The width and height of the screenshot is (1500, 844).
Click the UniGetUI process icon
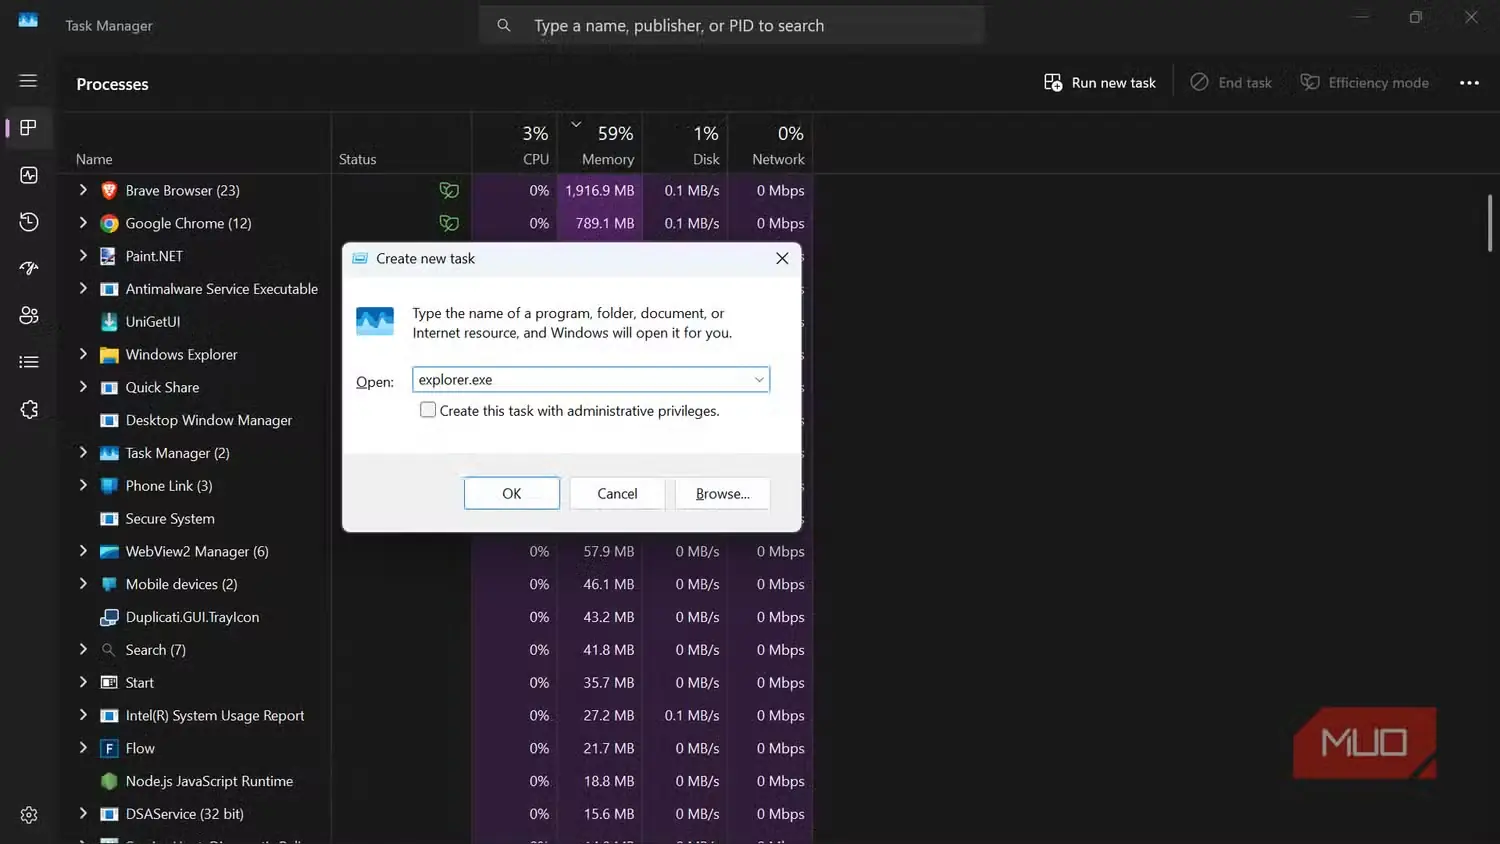tap(109, 322)
